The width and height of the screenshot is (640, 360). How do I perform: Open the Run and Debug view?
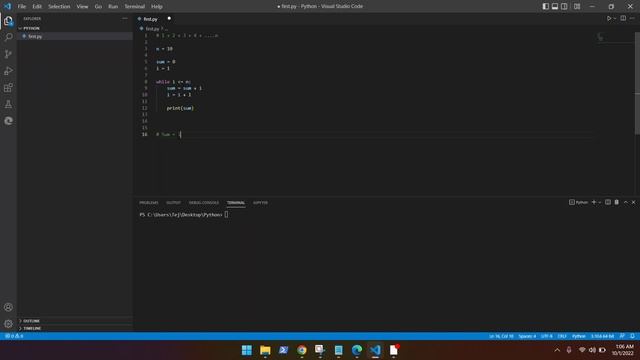(8, 71)
